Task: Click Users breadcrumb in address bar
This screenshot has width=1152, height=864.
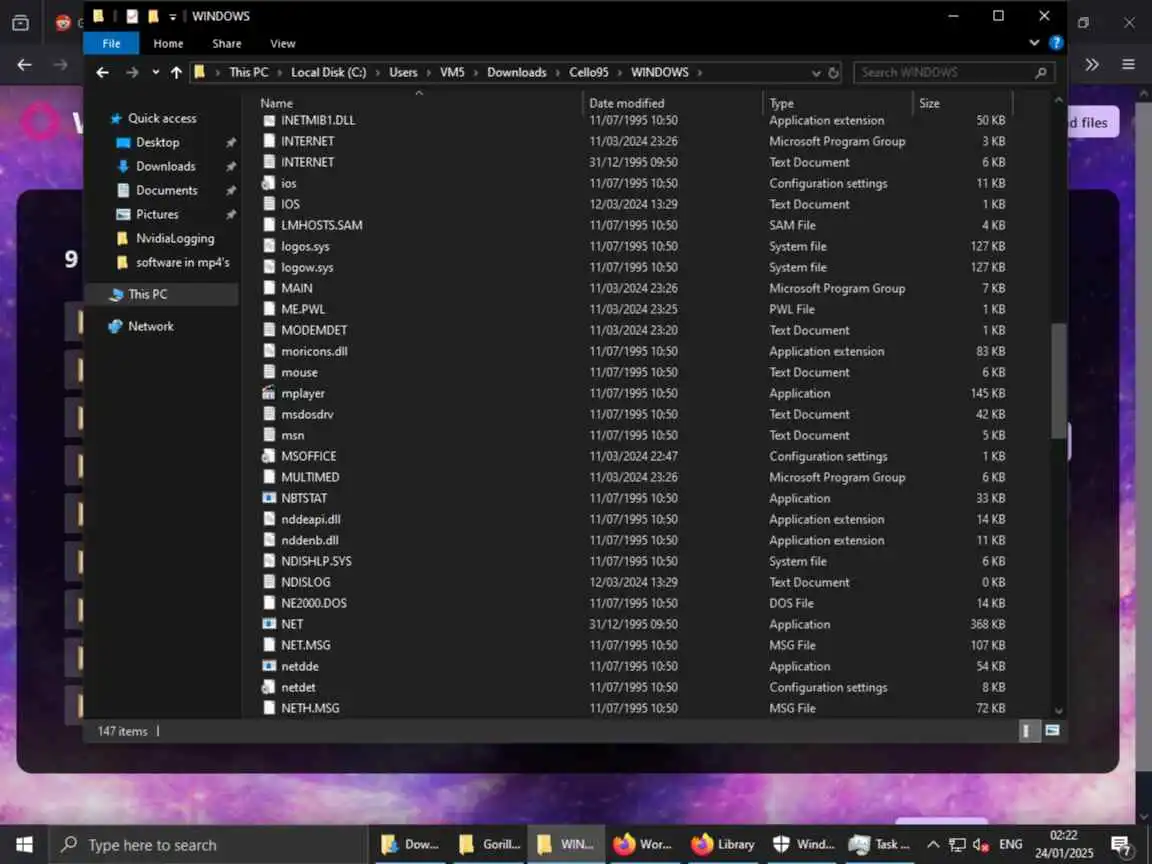Action: 403,72
